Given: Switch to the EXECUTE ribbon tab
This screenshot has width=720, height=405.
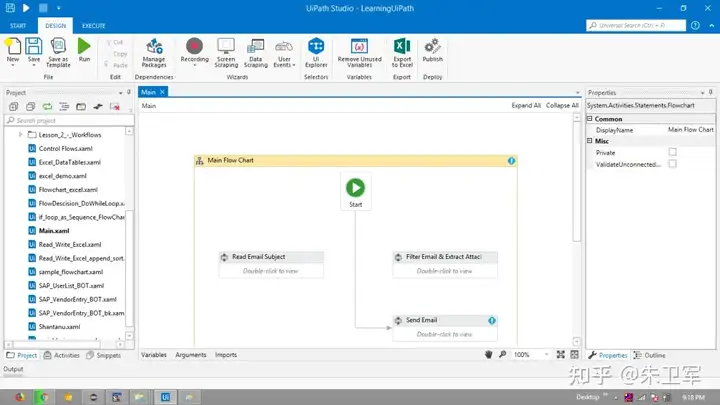Looking at the screenshot, I should point(94,26).
